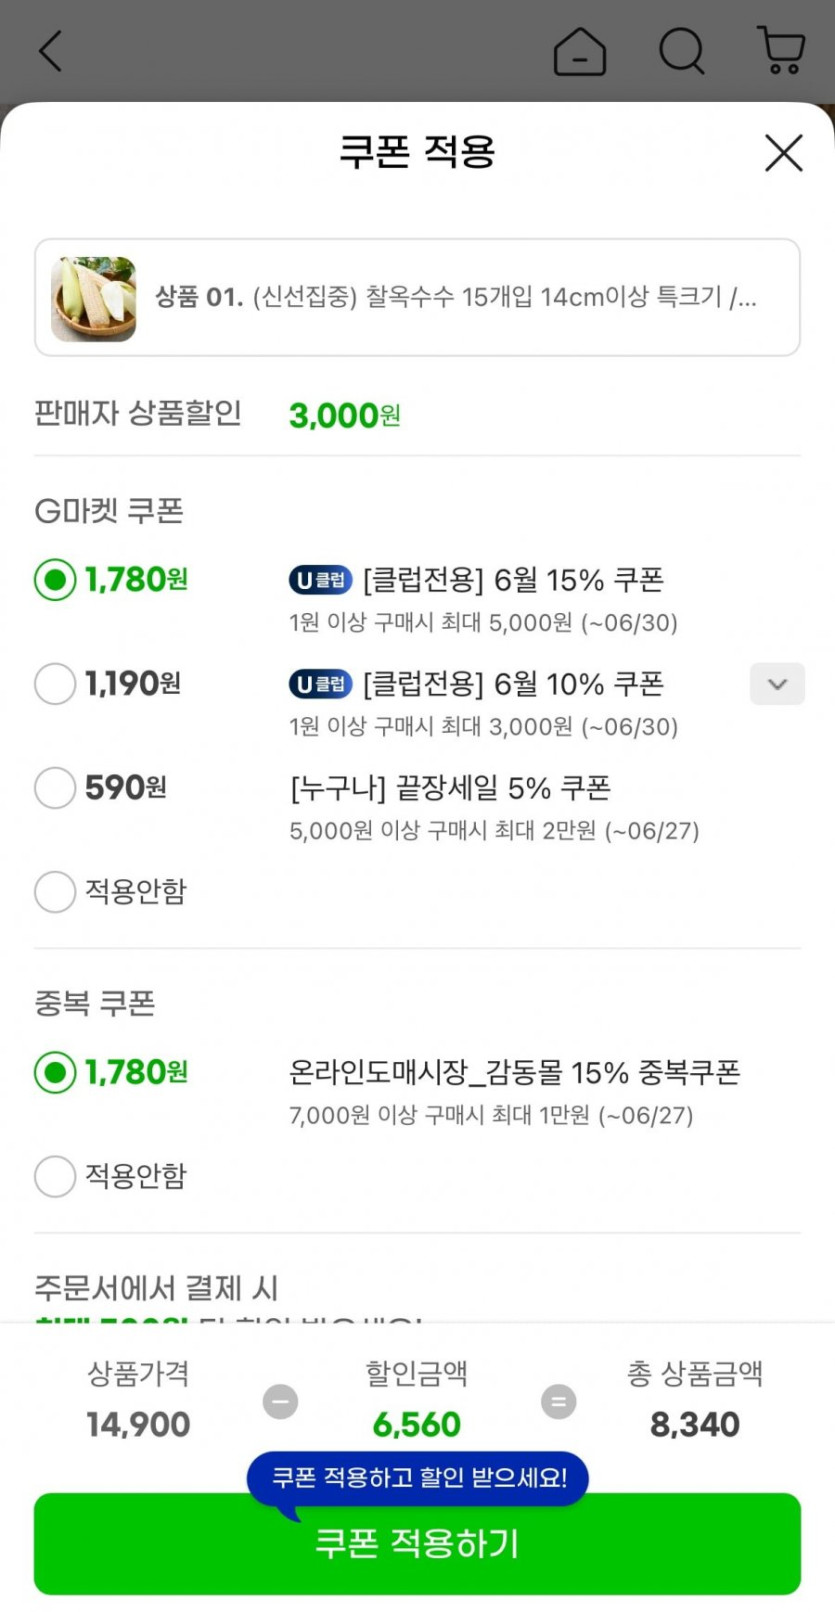Open the shopping cart icon
The image size is (835, 1612).
(x=781, y=50)
